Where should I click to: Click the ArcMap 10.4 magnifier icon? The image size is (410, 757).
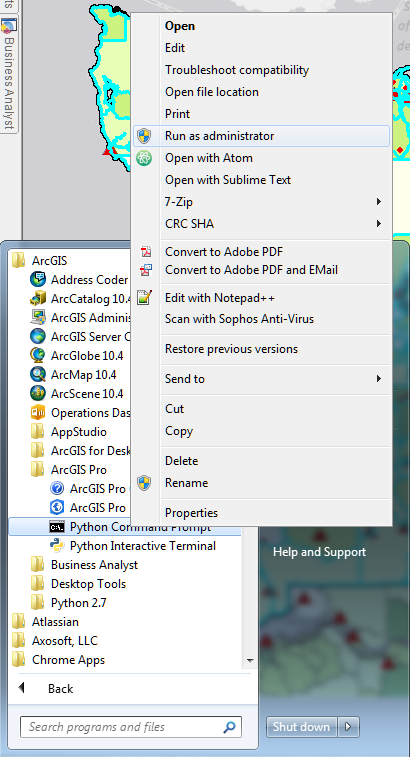pos(38,375)
